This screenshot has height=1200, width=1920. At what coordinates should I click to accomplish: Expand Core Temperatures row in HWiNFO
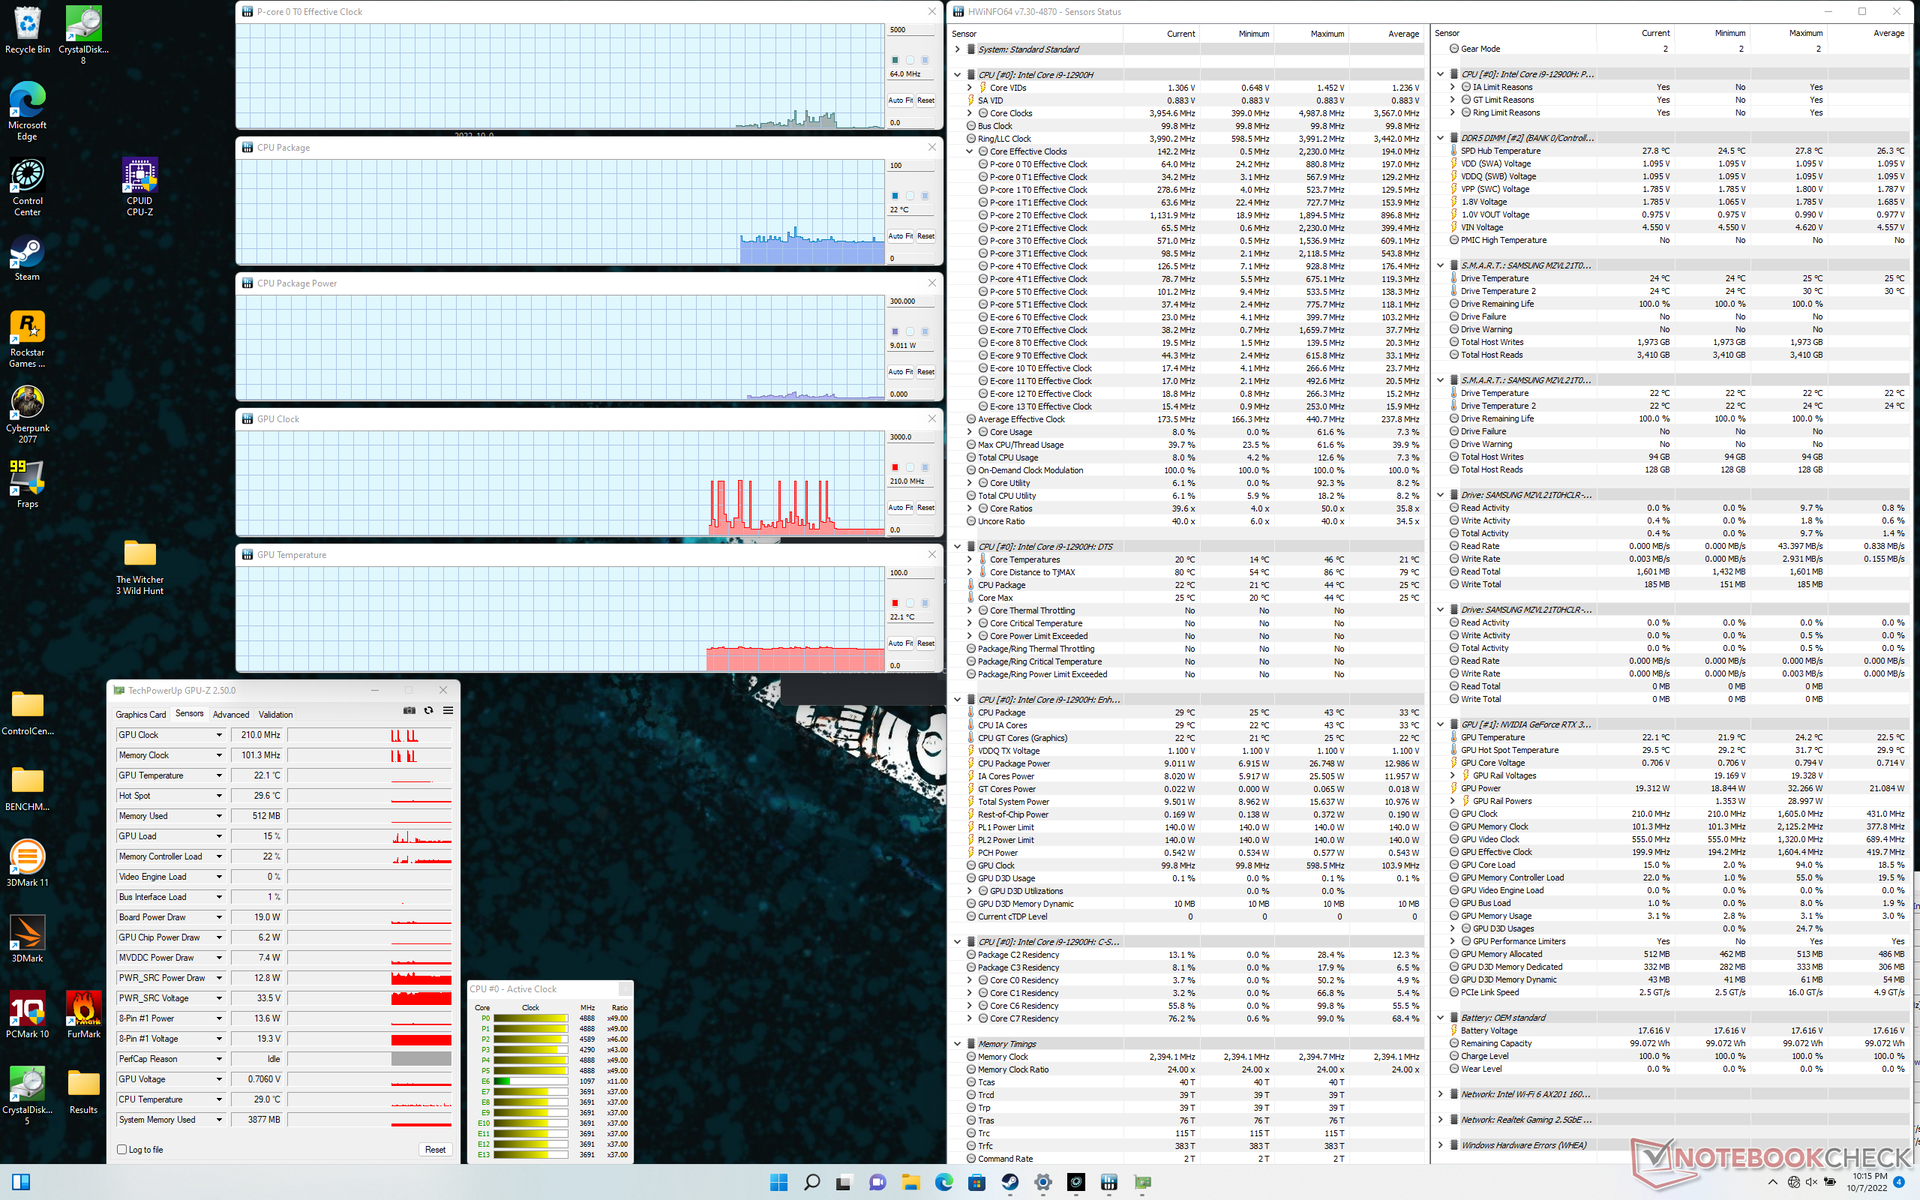pos(970,560)
